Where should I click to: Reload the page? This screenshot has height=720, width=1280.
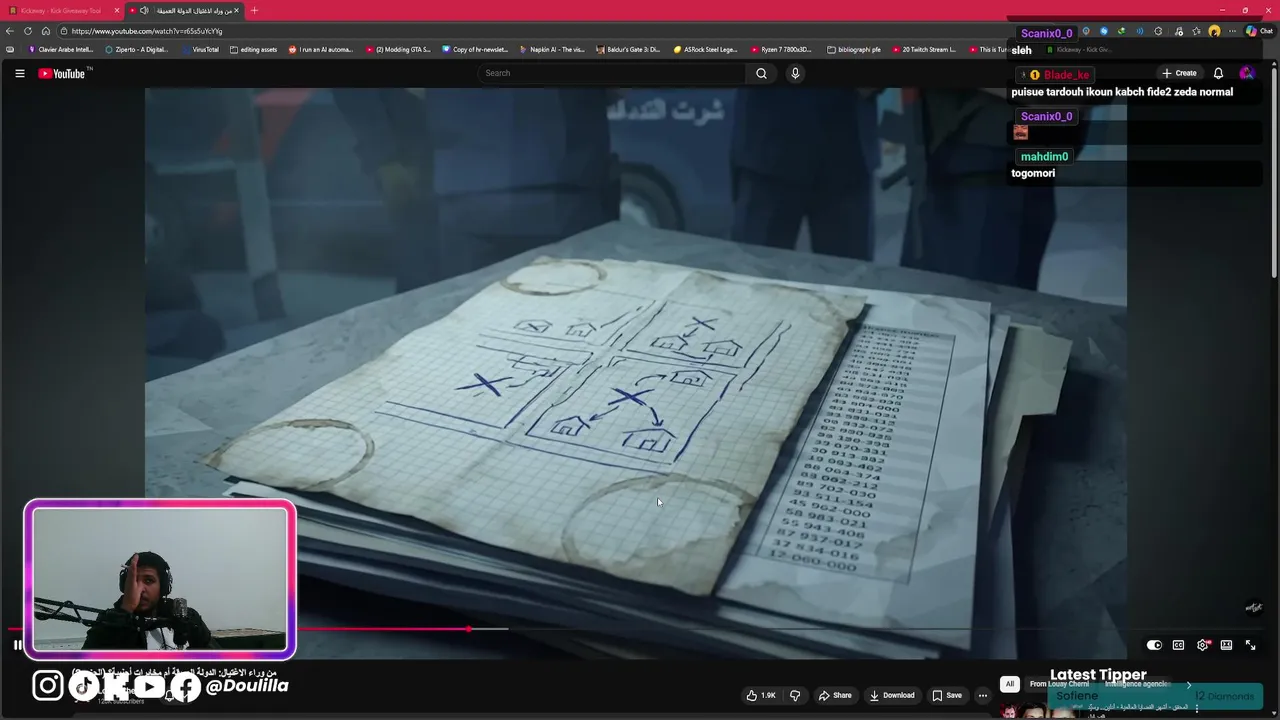click(x=28, y=31)
